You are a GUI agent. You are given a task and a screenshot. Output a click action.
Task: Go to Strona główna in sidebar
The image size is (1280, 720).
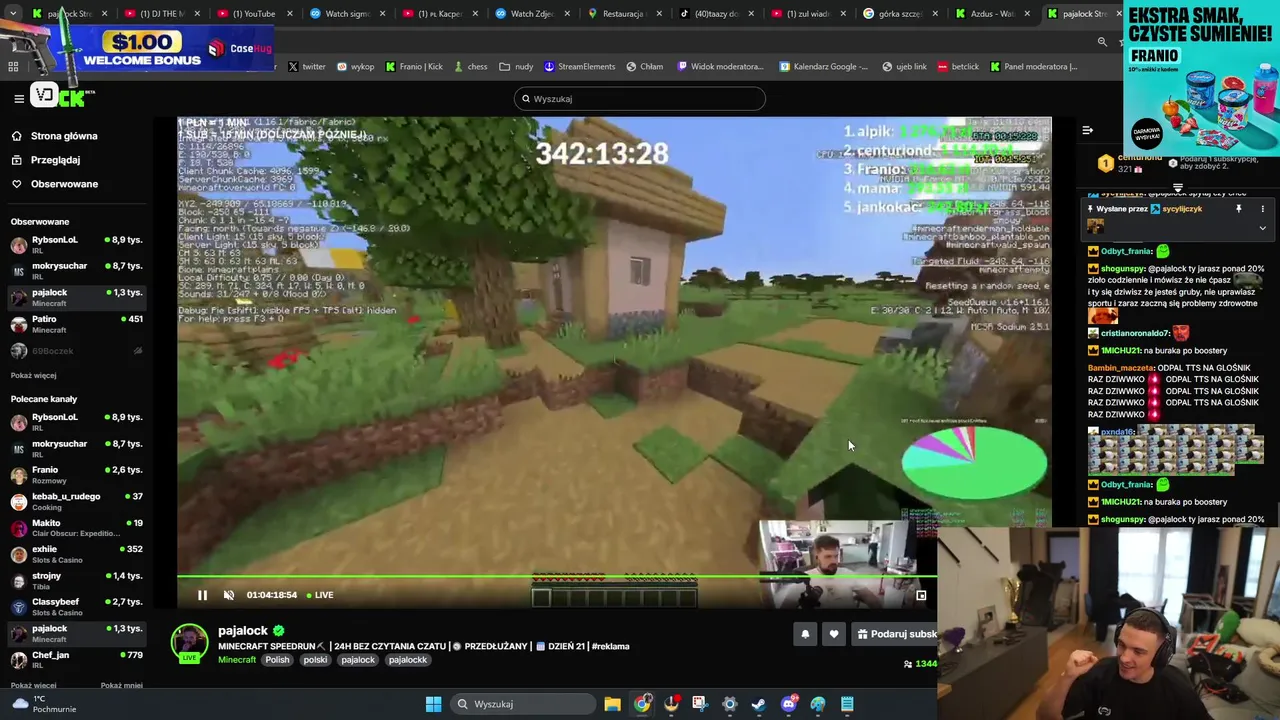(x=64, y=136)
